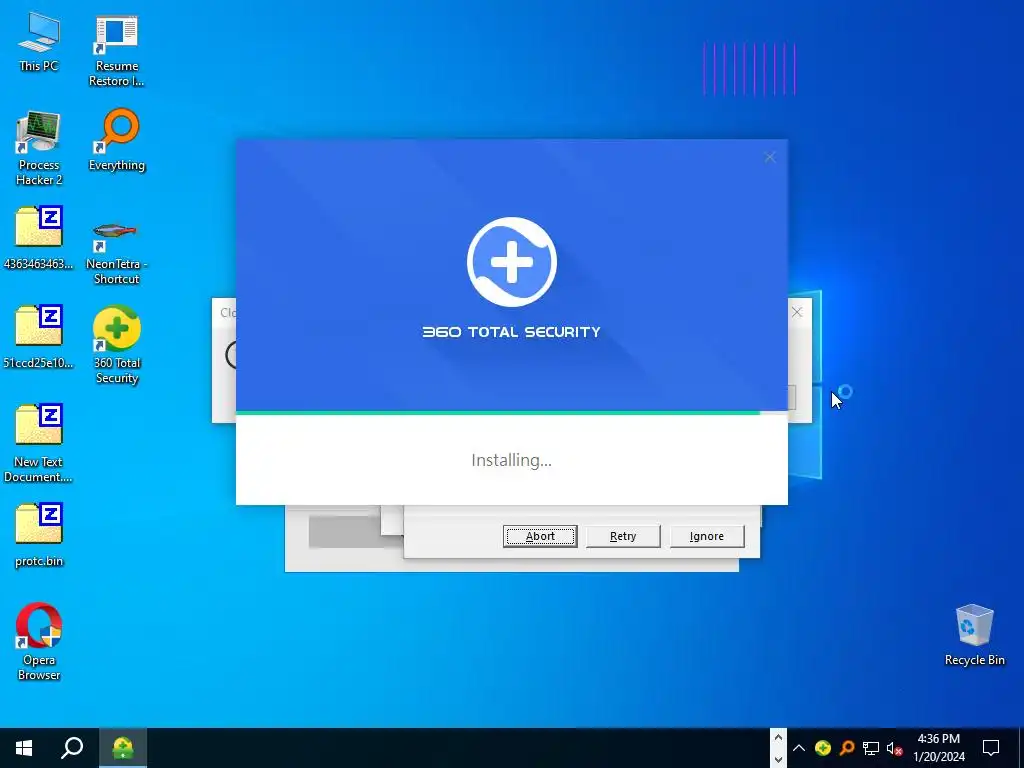Select protc.bin archive on desktop
Screen dimensions: 1024x768
point(39,536)
